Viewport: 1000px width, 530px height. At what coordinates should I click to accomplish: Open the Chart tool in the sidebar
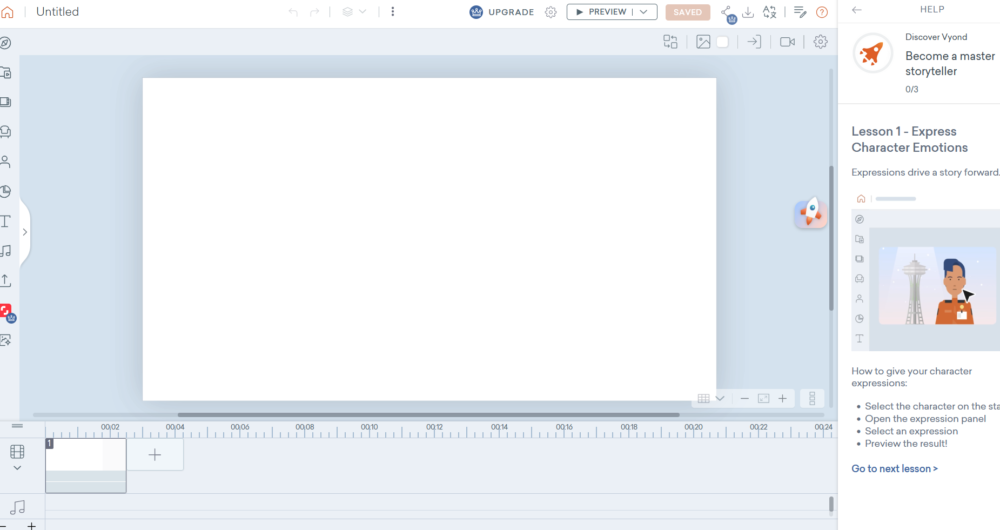pyautogui.click(x=6, y=191)
